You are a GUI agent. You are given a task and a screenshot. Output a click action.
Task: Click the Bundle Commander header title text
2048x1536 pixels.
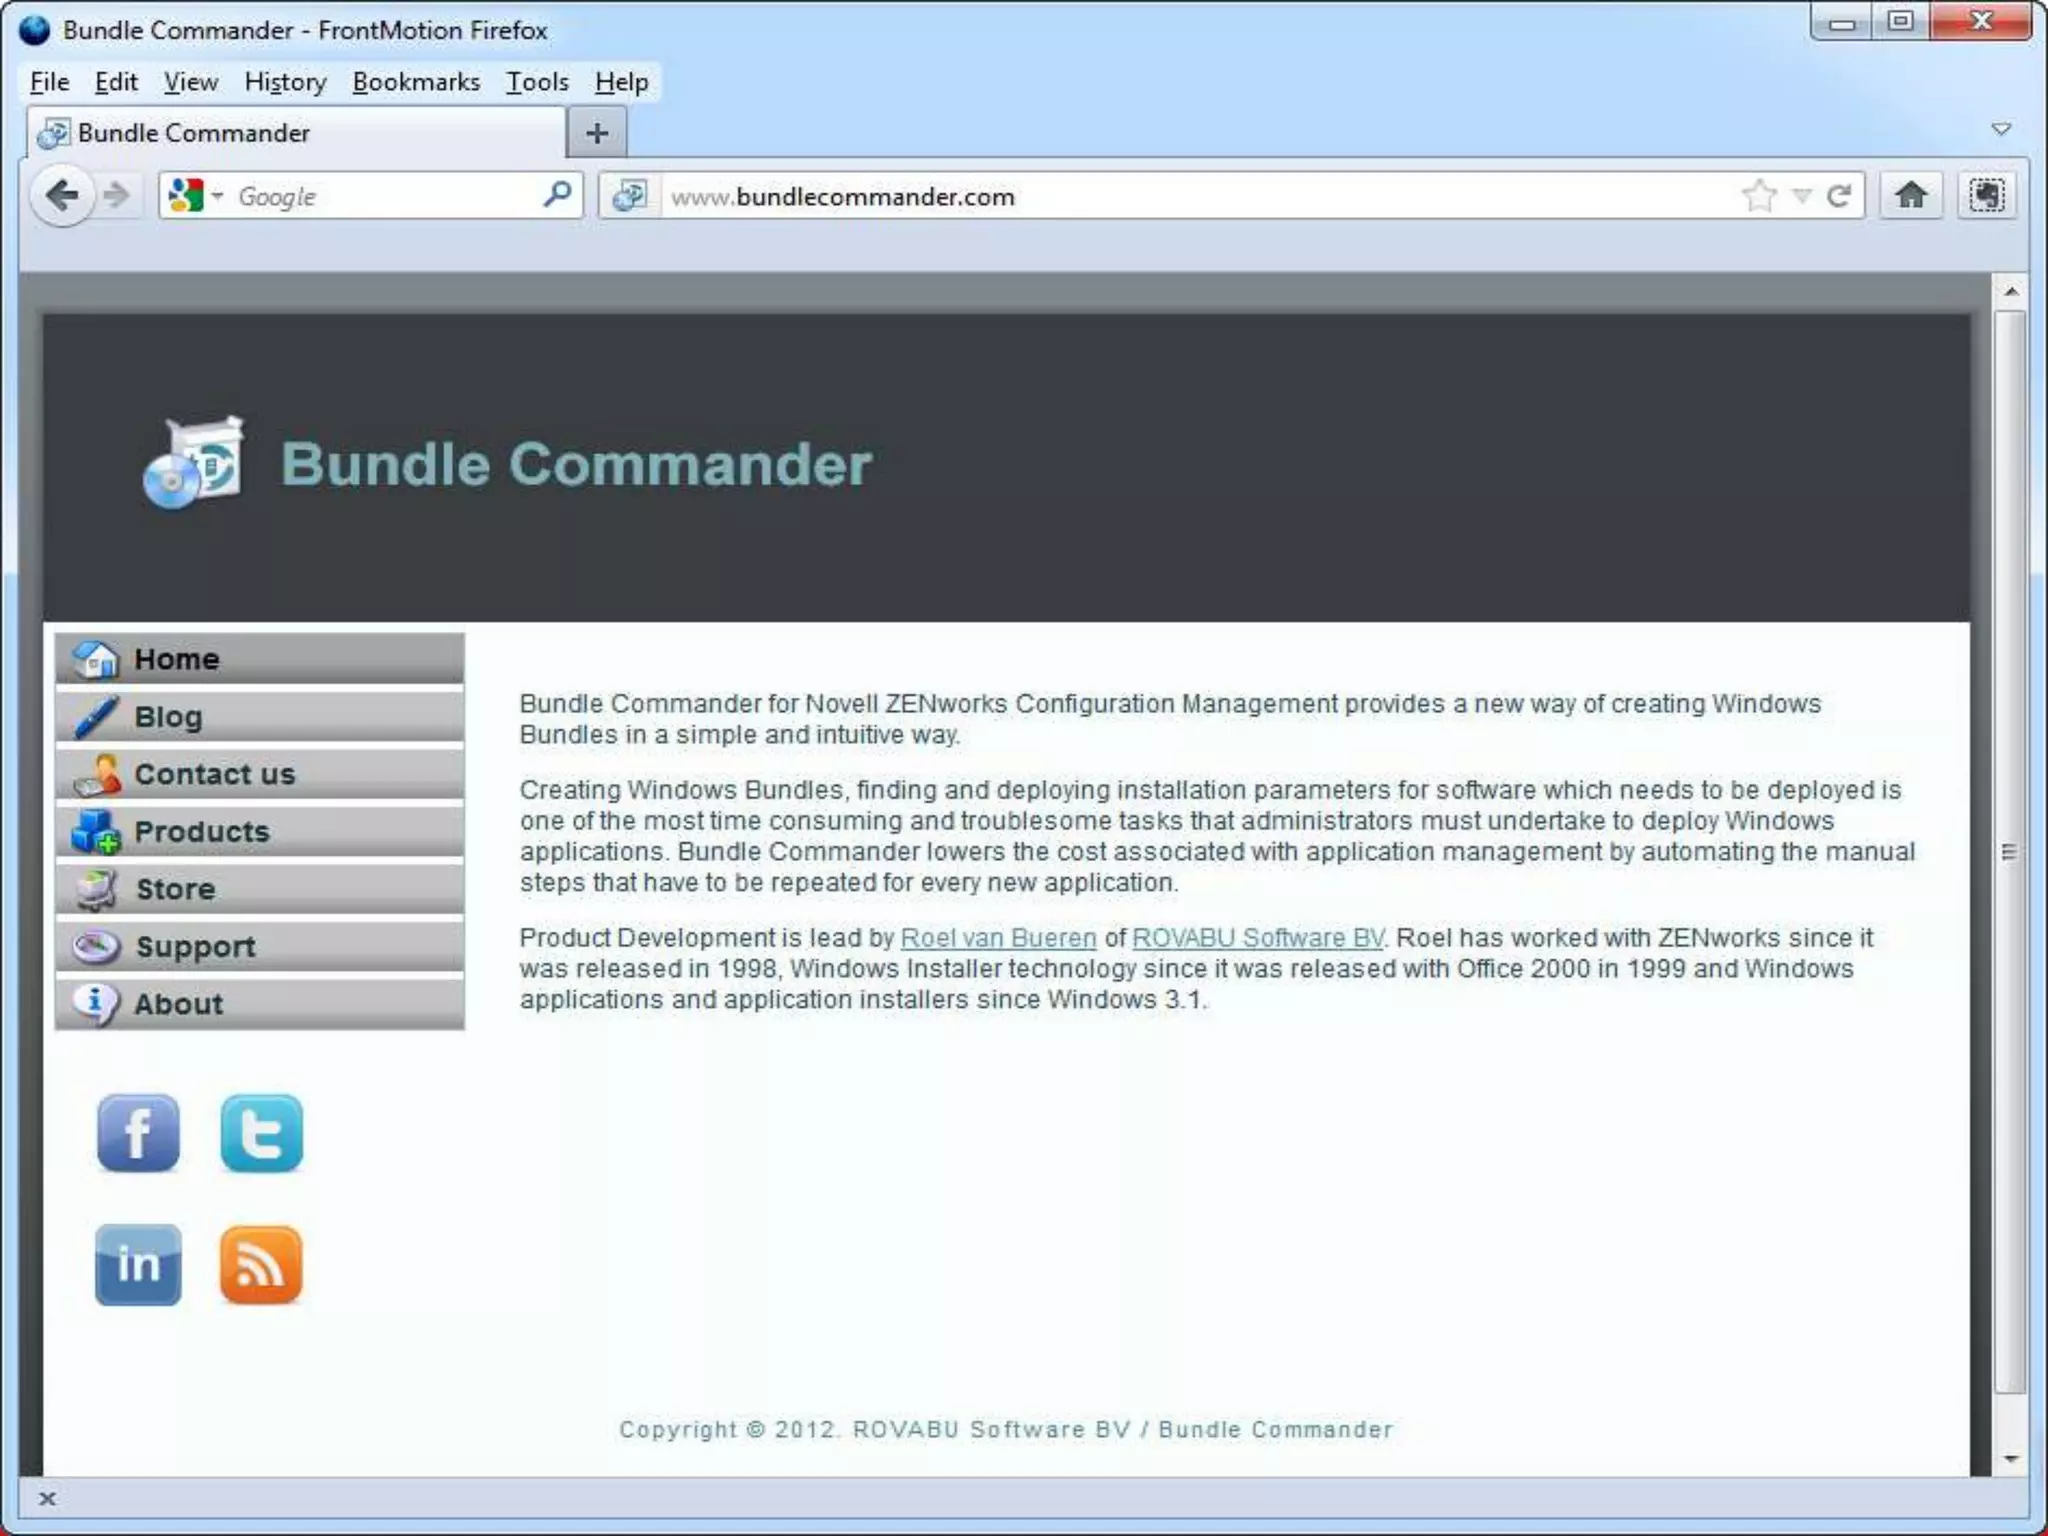[x=576, y=464]
